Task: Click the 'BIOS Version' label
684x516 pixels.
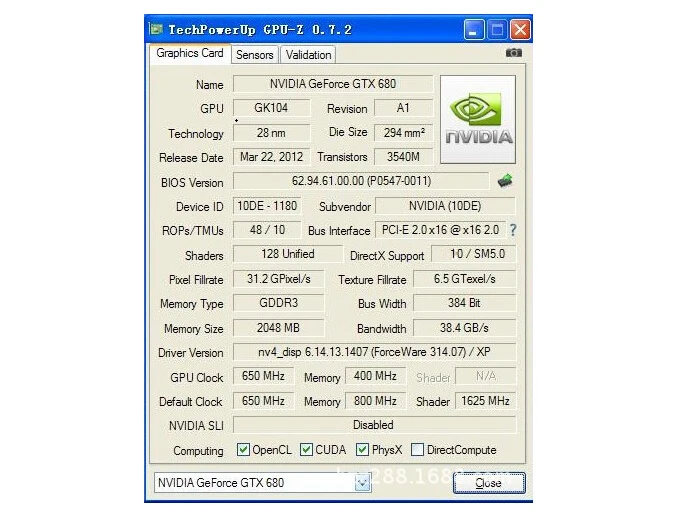Action: tap(192, 182)
